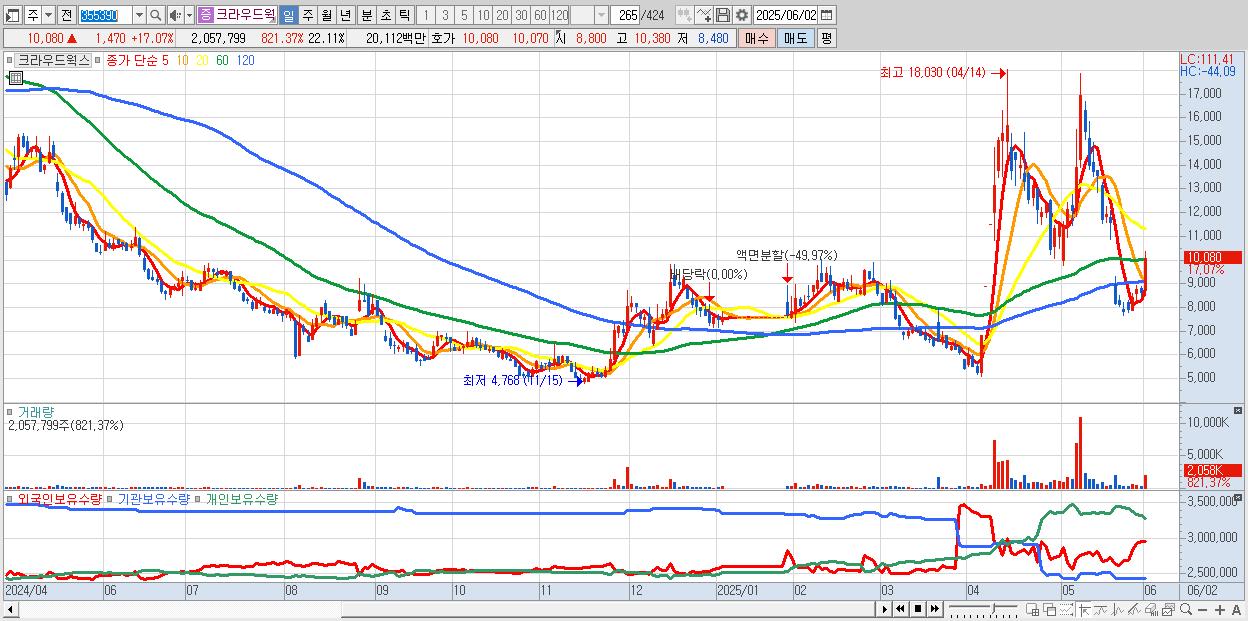Open the 주 market-type dropdown arrow
Viewport: 1248px width, 621px height.
tap(48, 15)
